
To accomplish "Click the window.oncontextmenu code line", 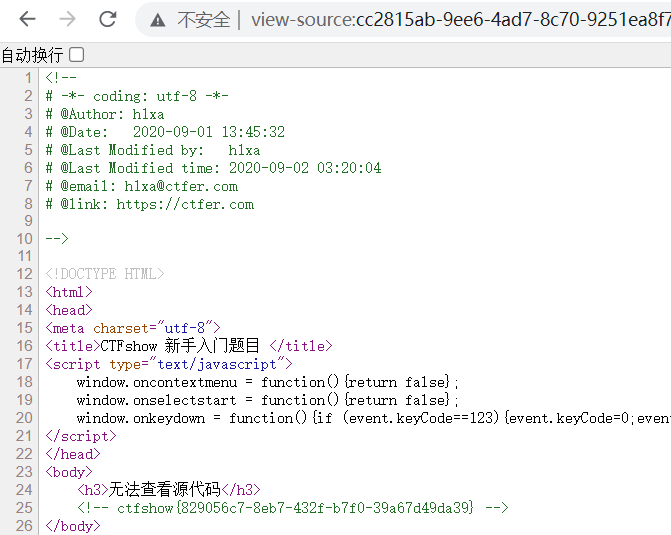I will tap(267, 382).
